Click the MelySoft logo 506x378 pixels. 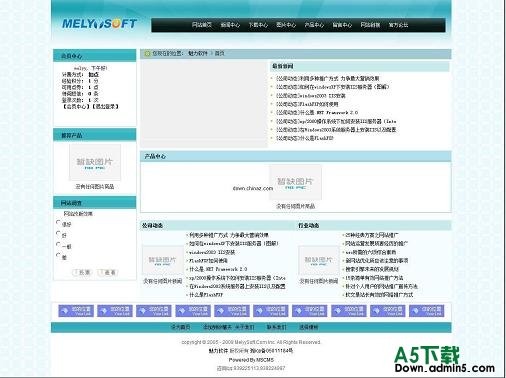pos(99,23)
